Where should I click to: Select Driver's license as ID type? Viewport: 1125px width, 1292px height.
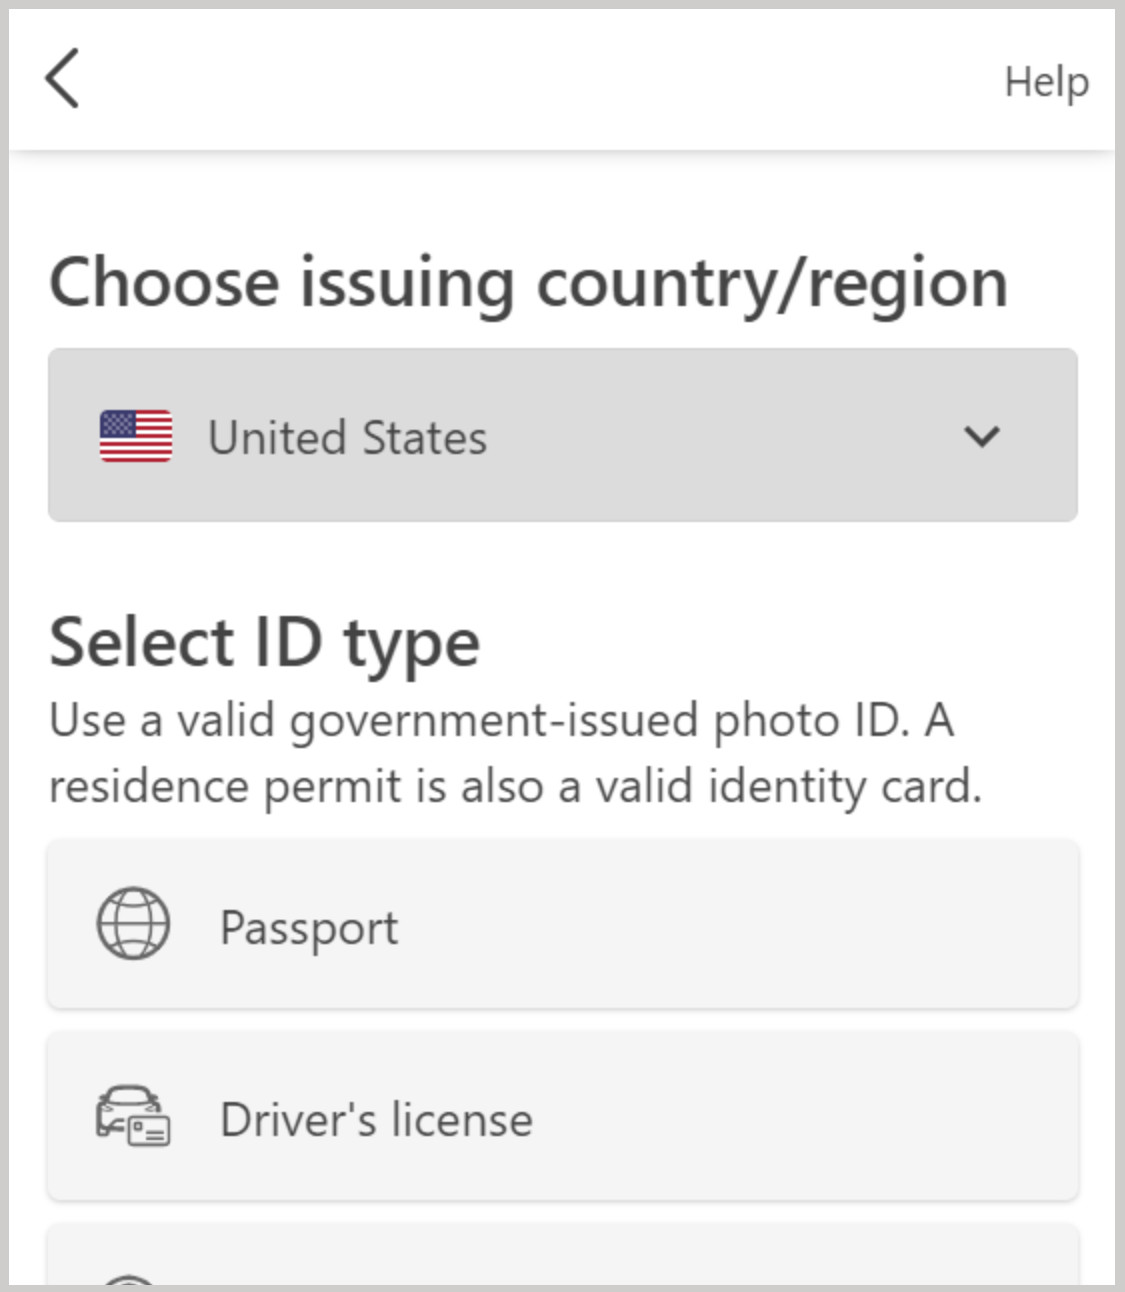(x=563, y=1116)
